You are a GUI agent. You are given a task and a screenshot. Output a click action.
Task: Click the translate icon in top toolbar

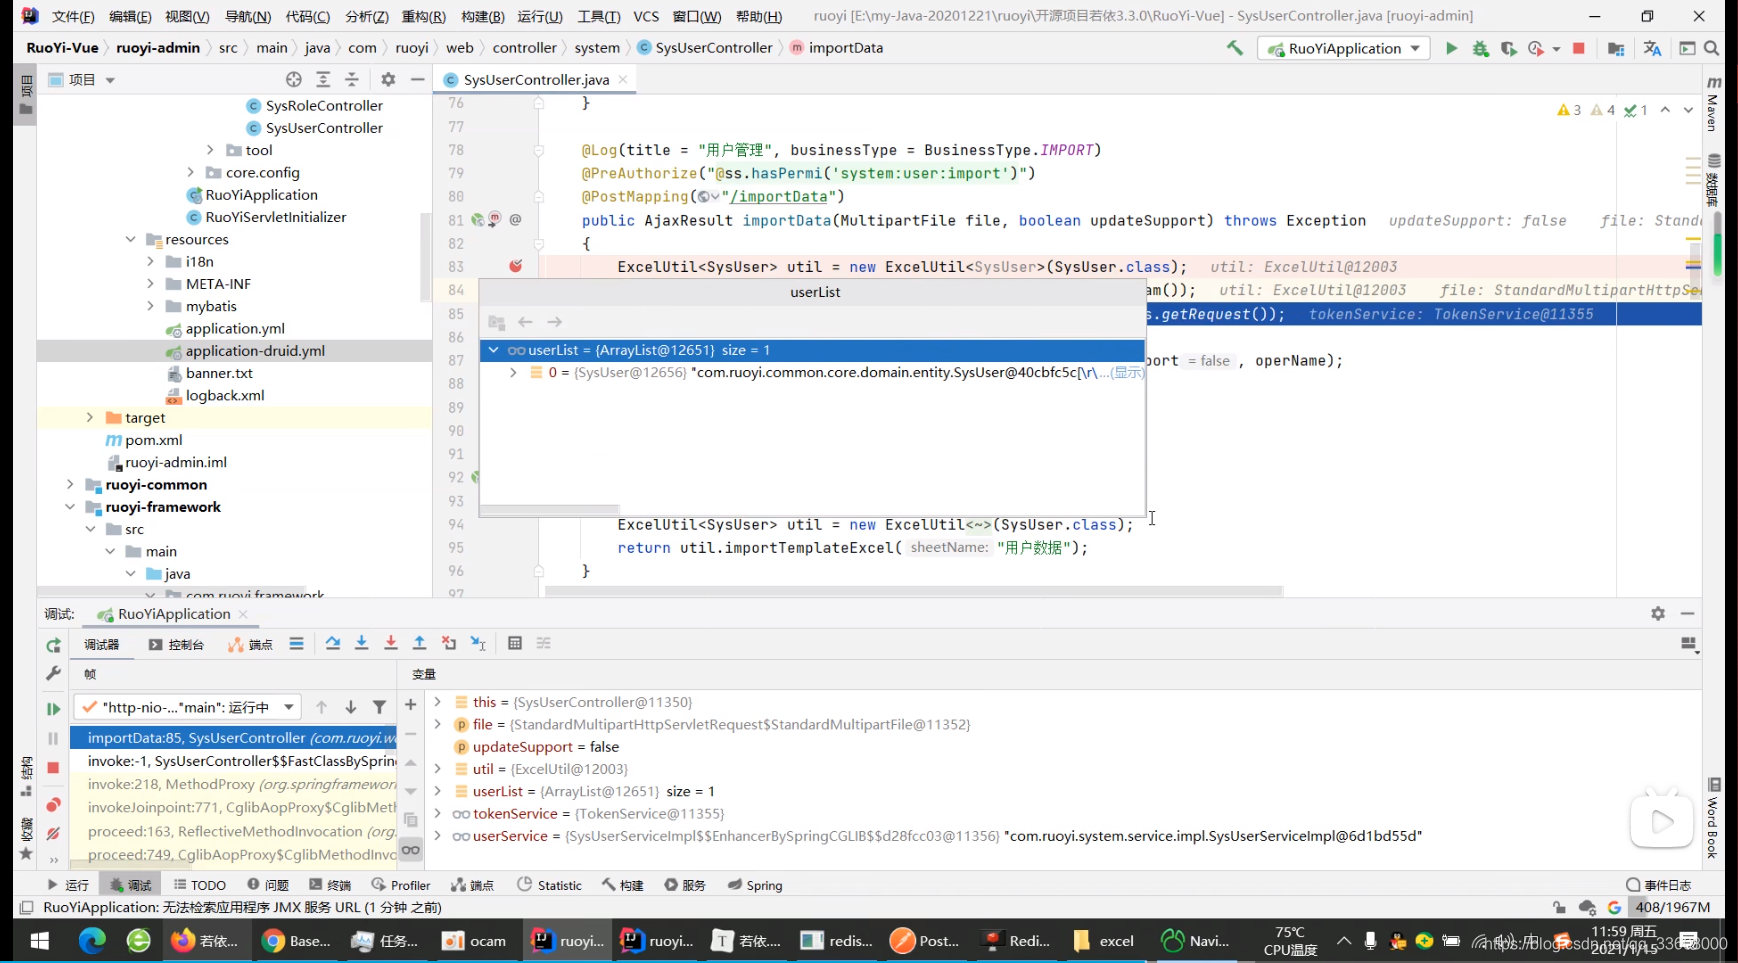[1652, 48]
